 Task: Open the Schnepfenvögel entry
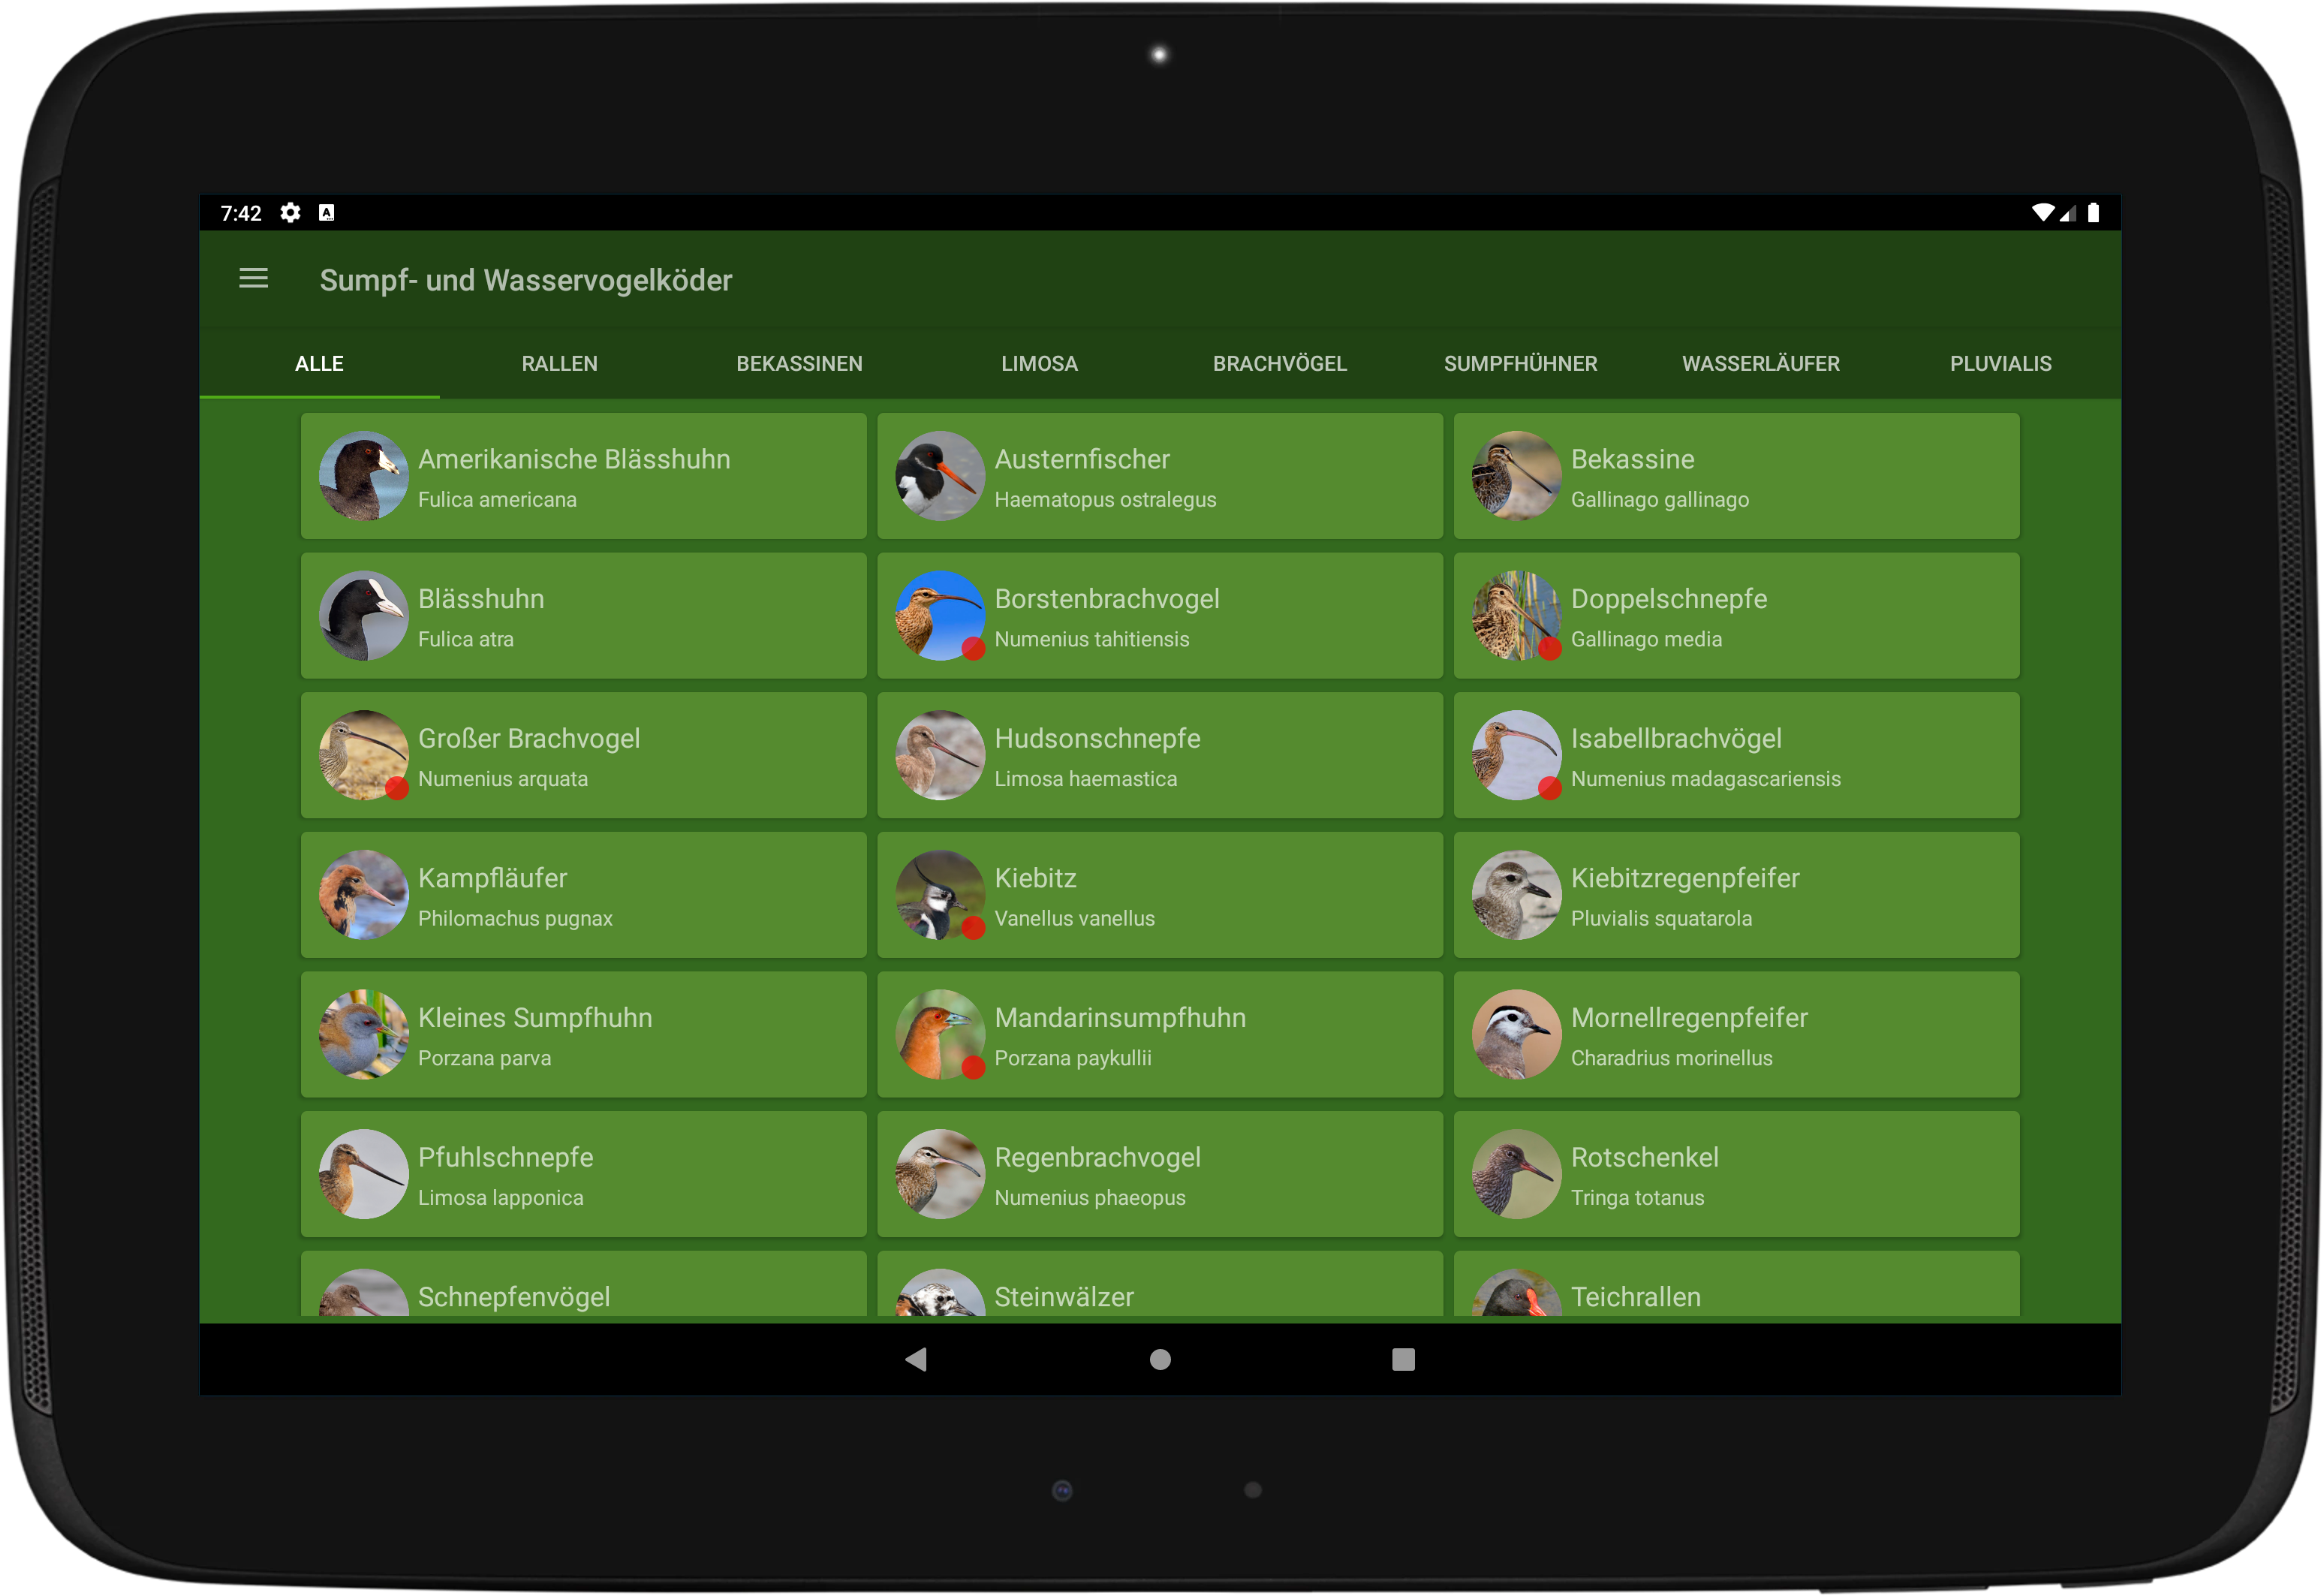tap(584, 1284)
